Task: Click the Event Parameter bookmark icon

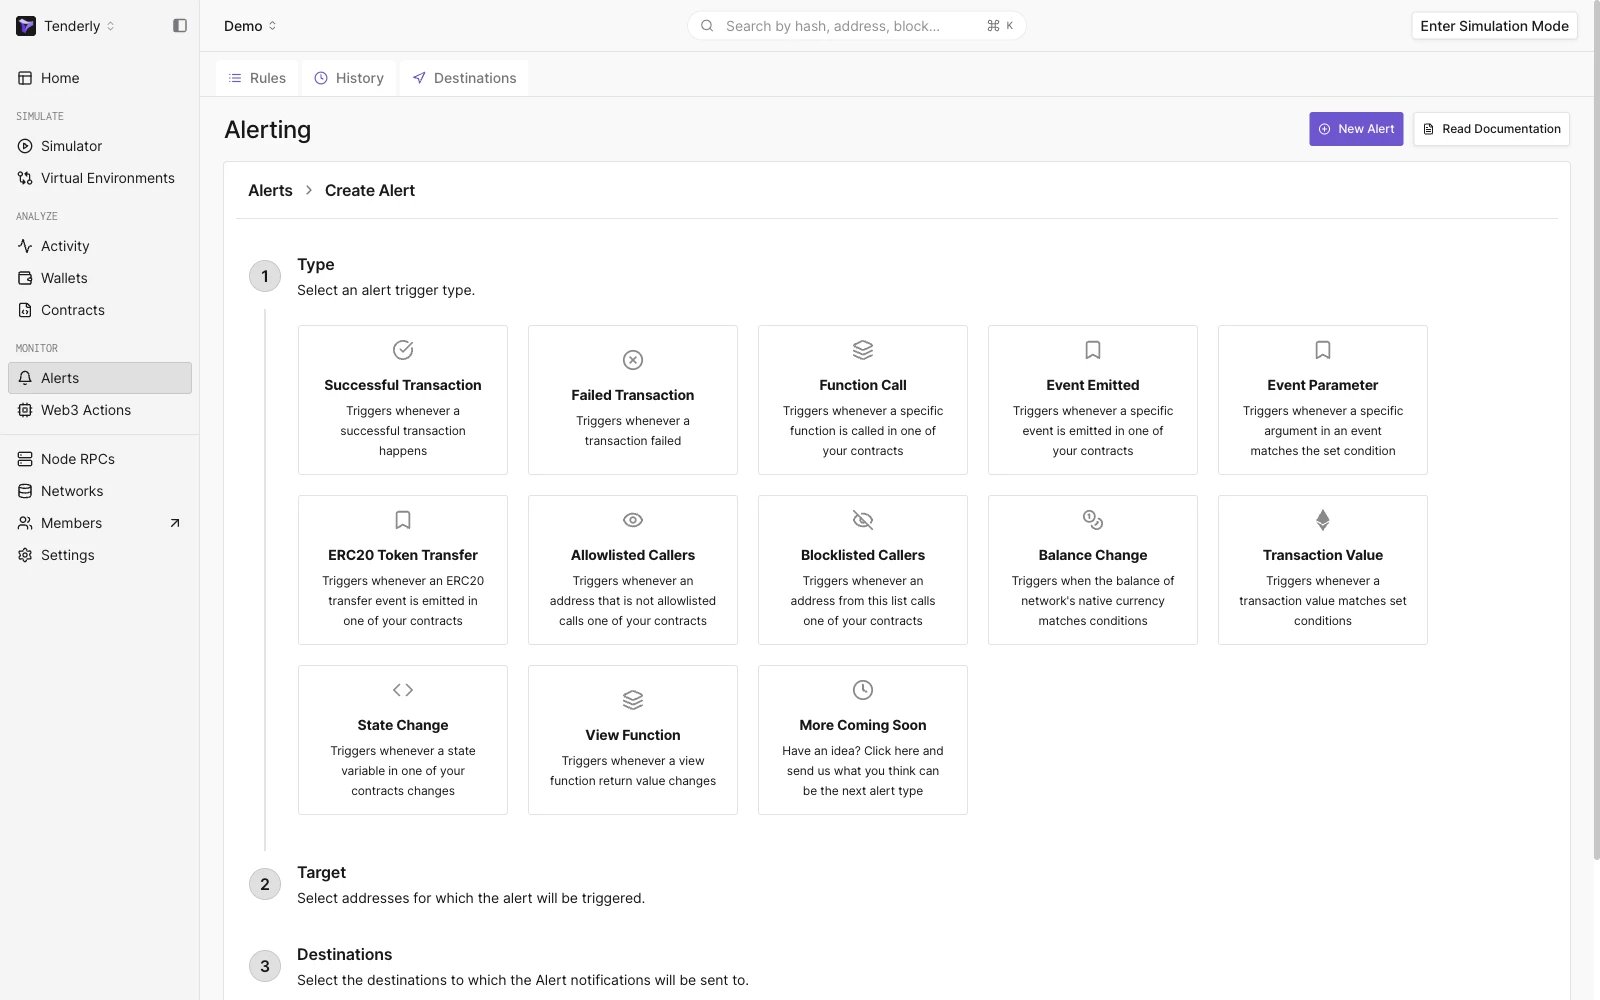Action: tap(1323, 350)
